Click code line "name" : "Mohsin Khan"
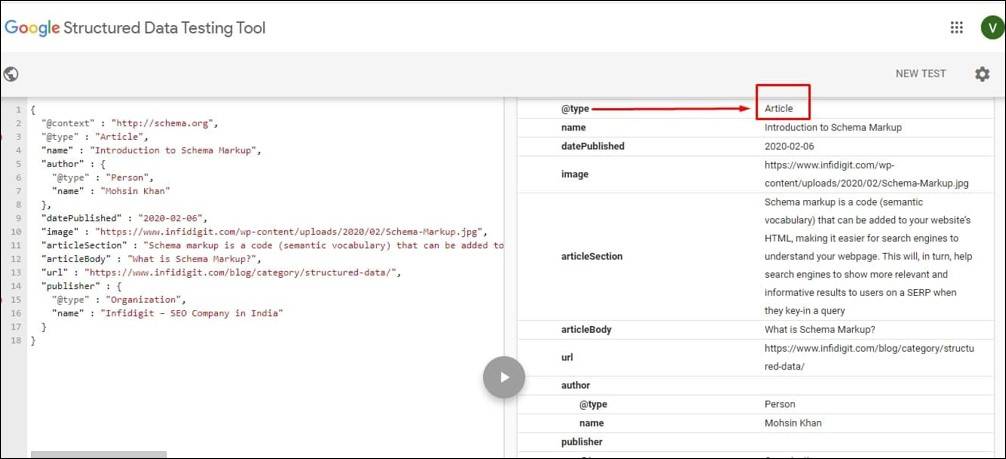Viewport: 1006px width, 459px height. coord(110,191)
